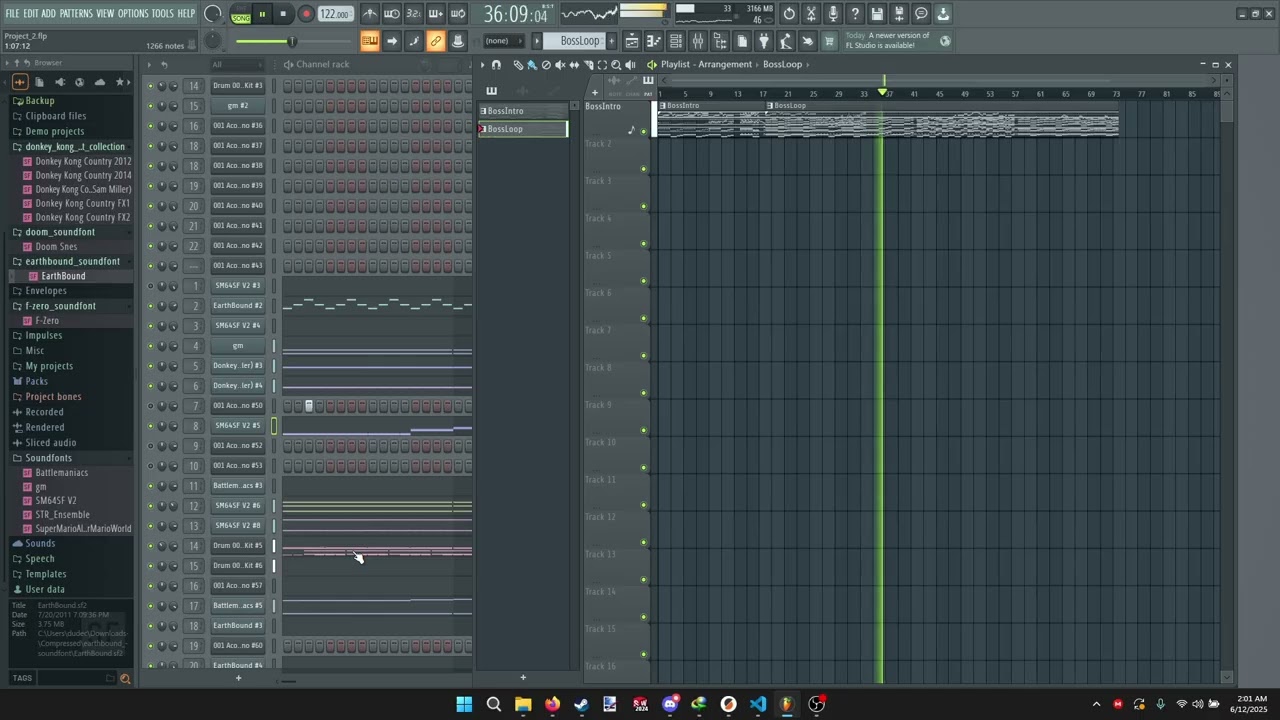Pause playback with the pause button

click(x=262, y=14)
